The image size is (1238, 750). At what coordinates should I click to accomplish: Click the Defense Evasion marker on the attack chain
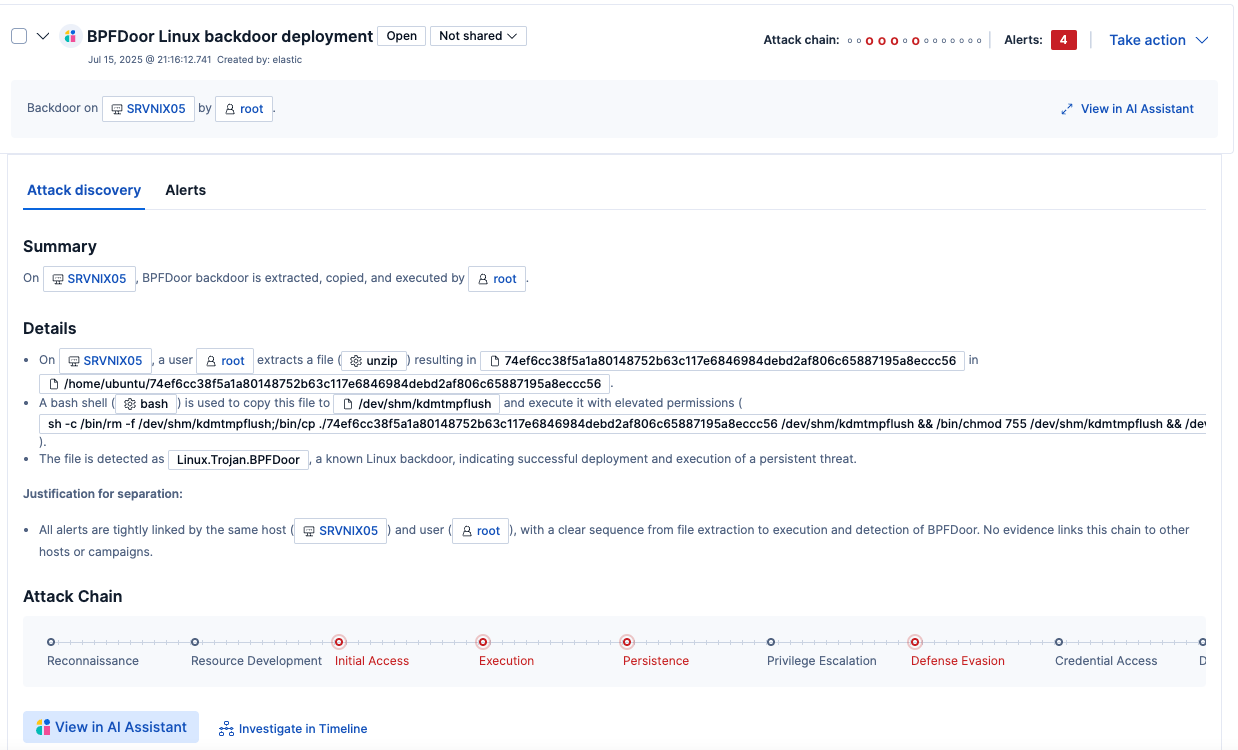(x=914, y=643)
